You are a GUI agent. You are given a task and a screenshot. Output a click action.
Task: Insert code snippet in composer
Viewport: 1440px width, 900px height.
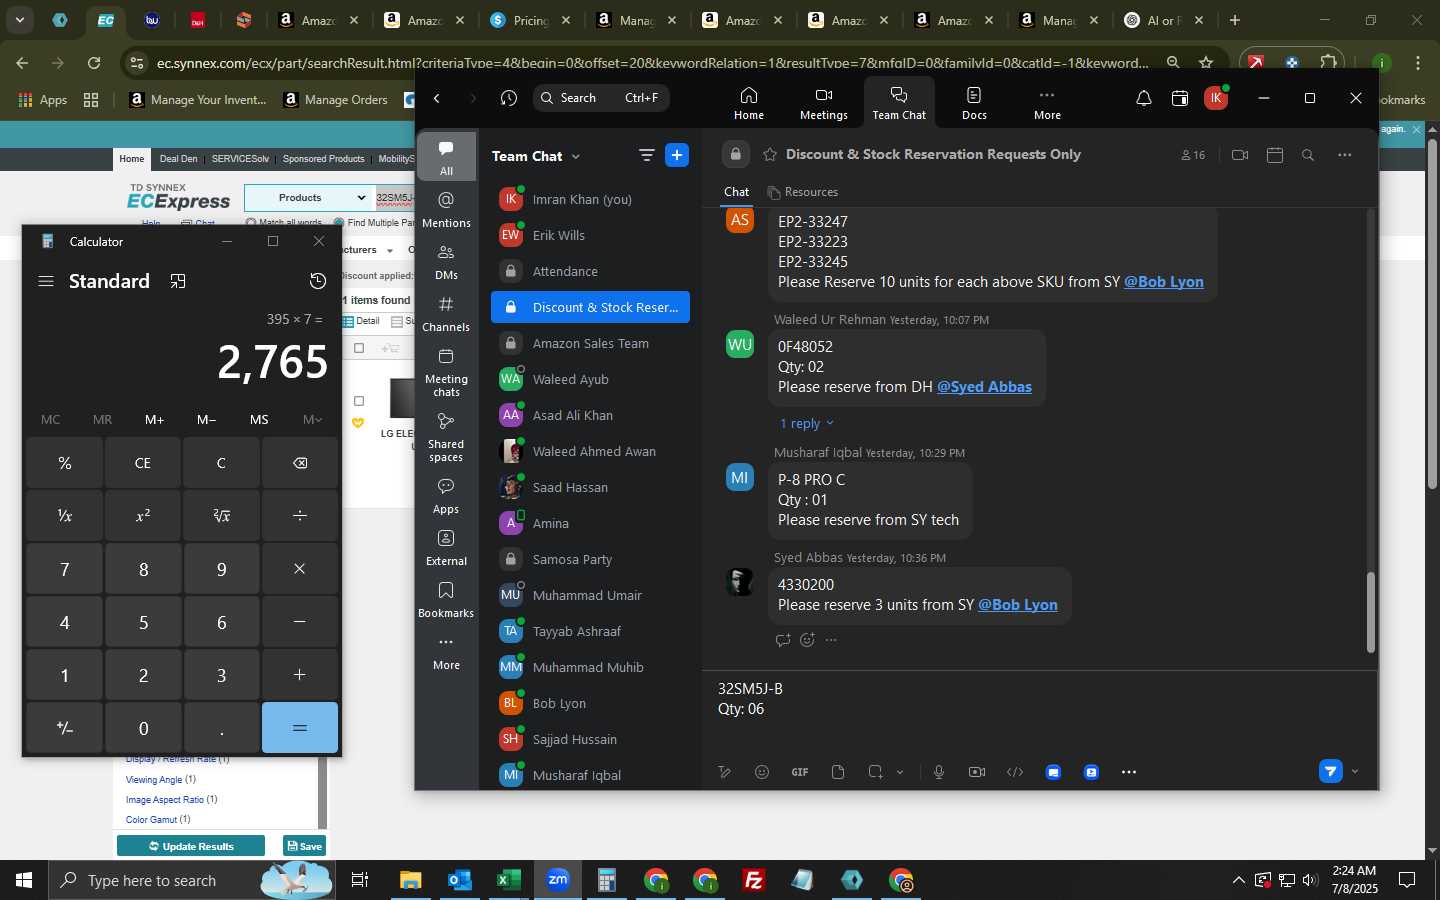[x=1015, y=772]
